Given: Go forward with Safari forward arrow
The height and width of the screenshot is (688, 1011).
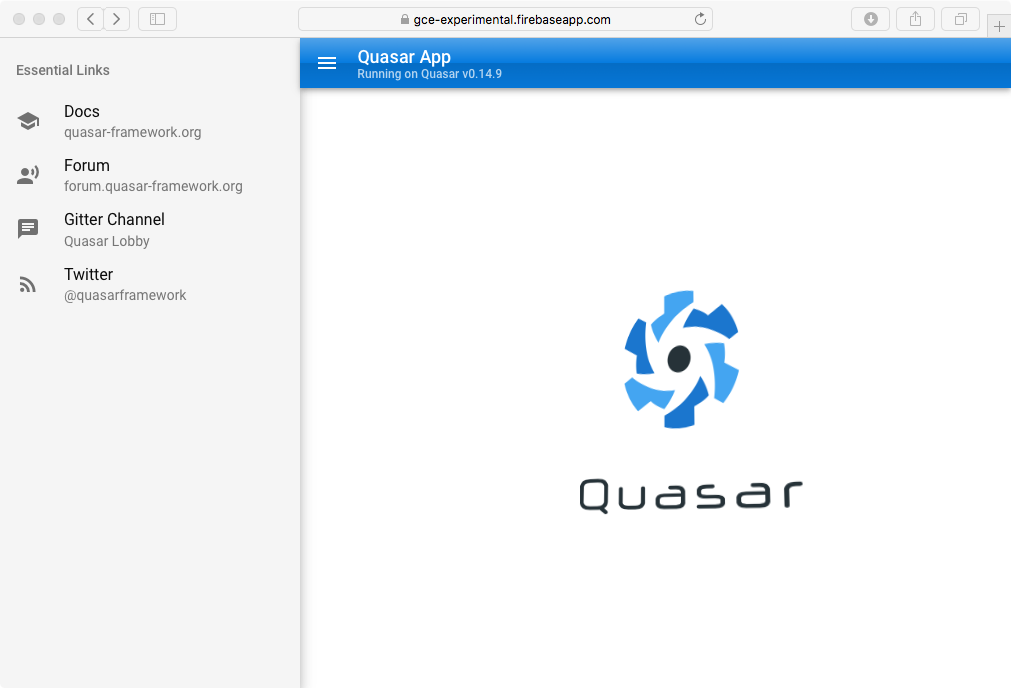Looking at the screenshot, I should point(117,19).
